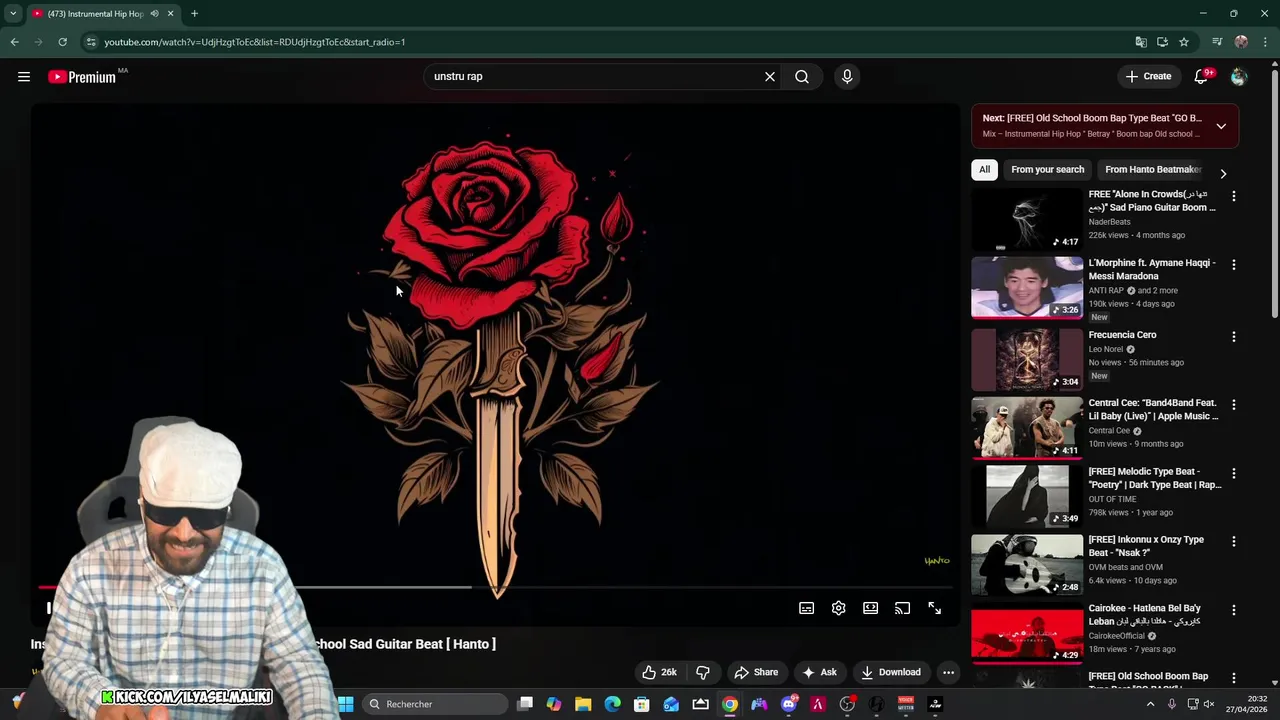Seek on the video progress bar
The height and width of the screenshot is (720, 1280).
coord(495,587)
